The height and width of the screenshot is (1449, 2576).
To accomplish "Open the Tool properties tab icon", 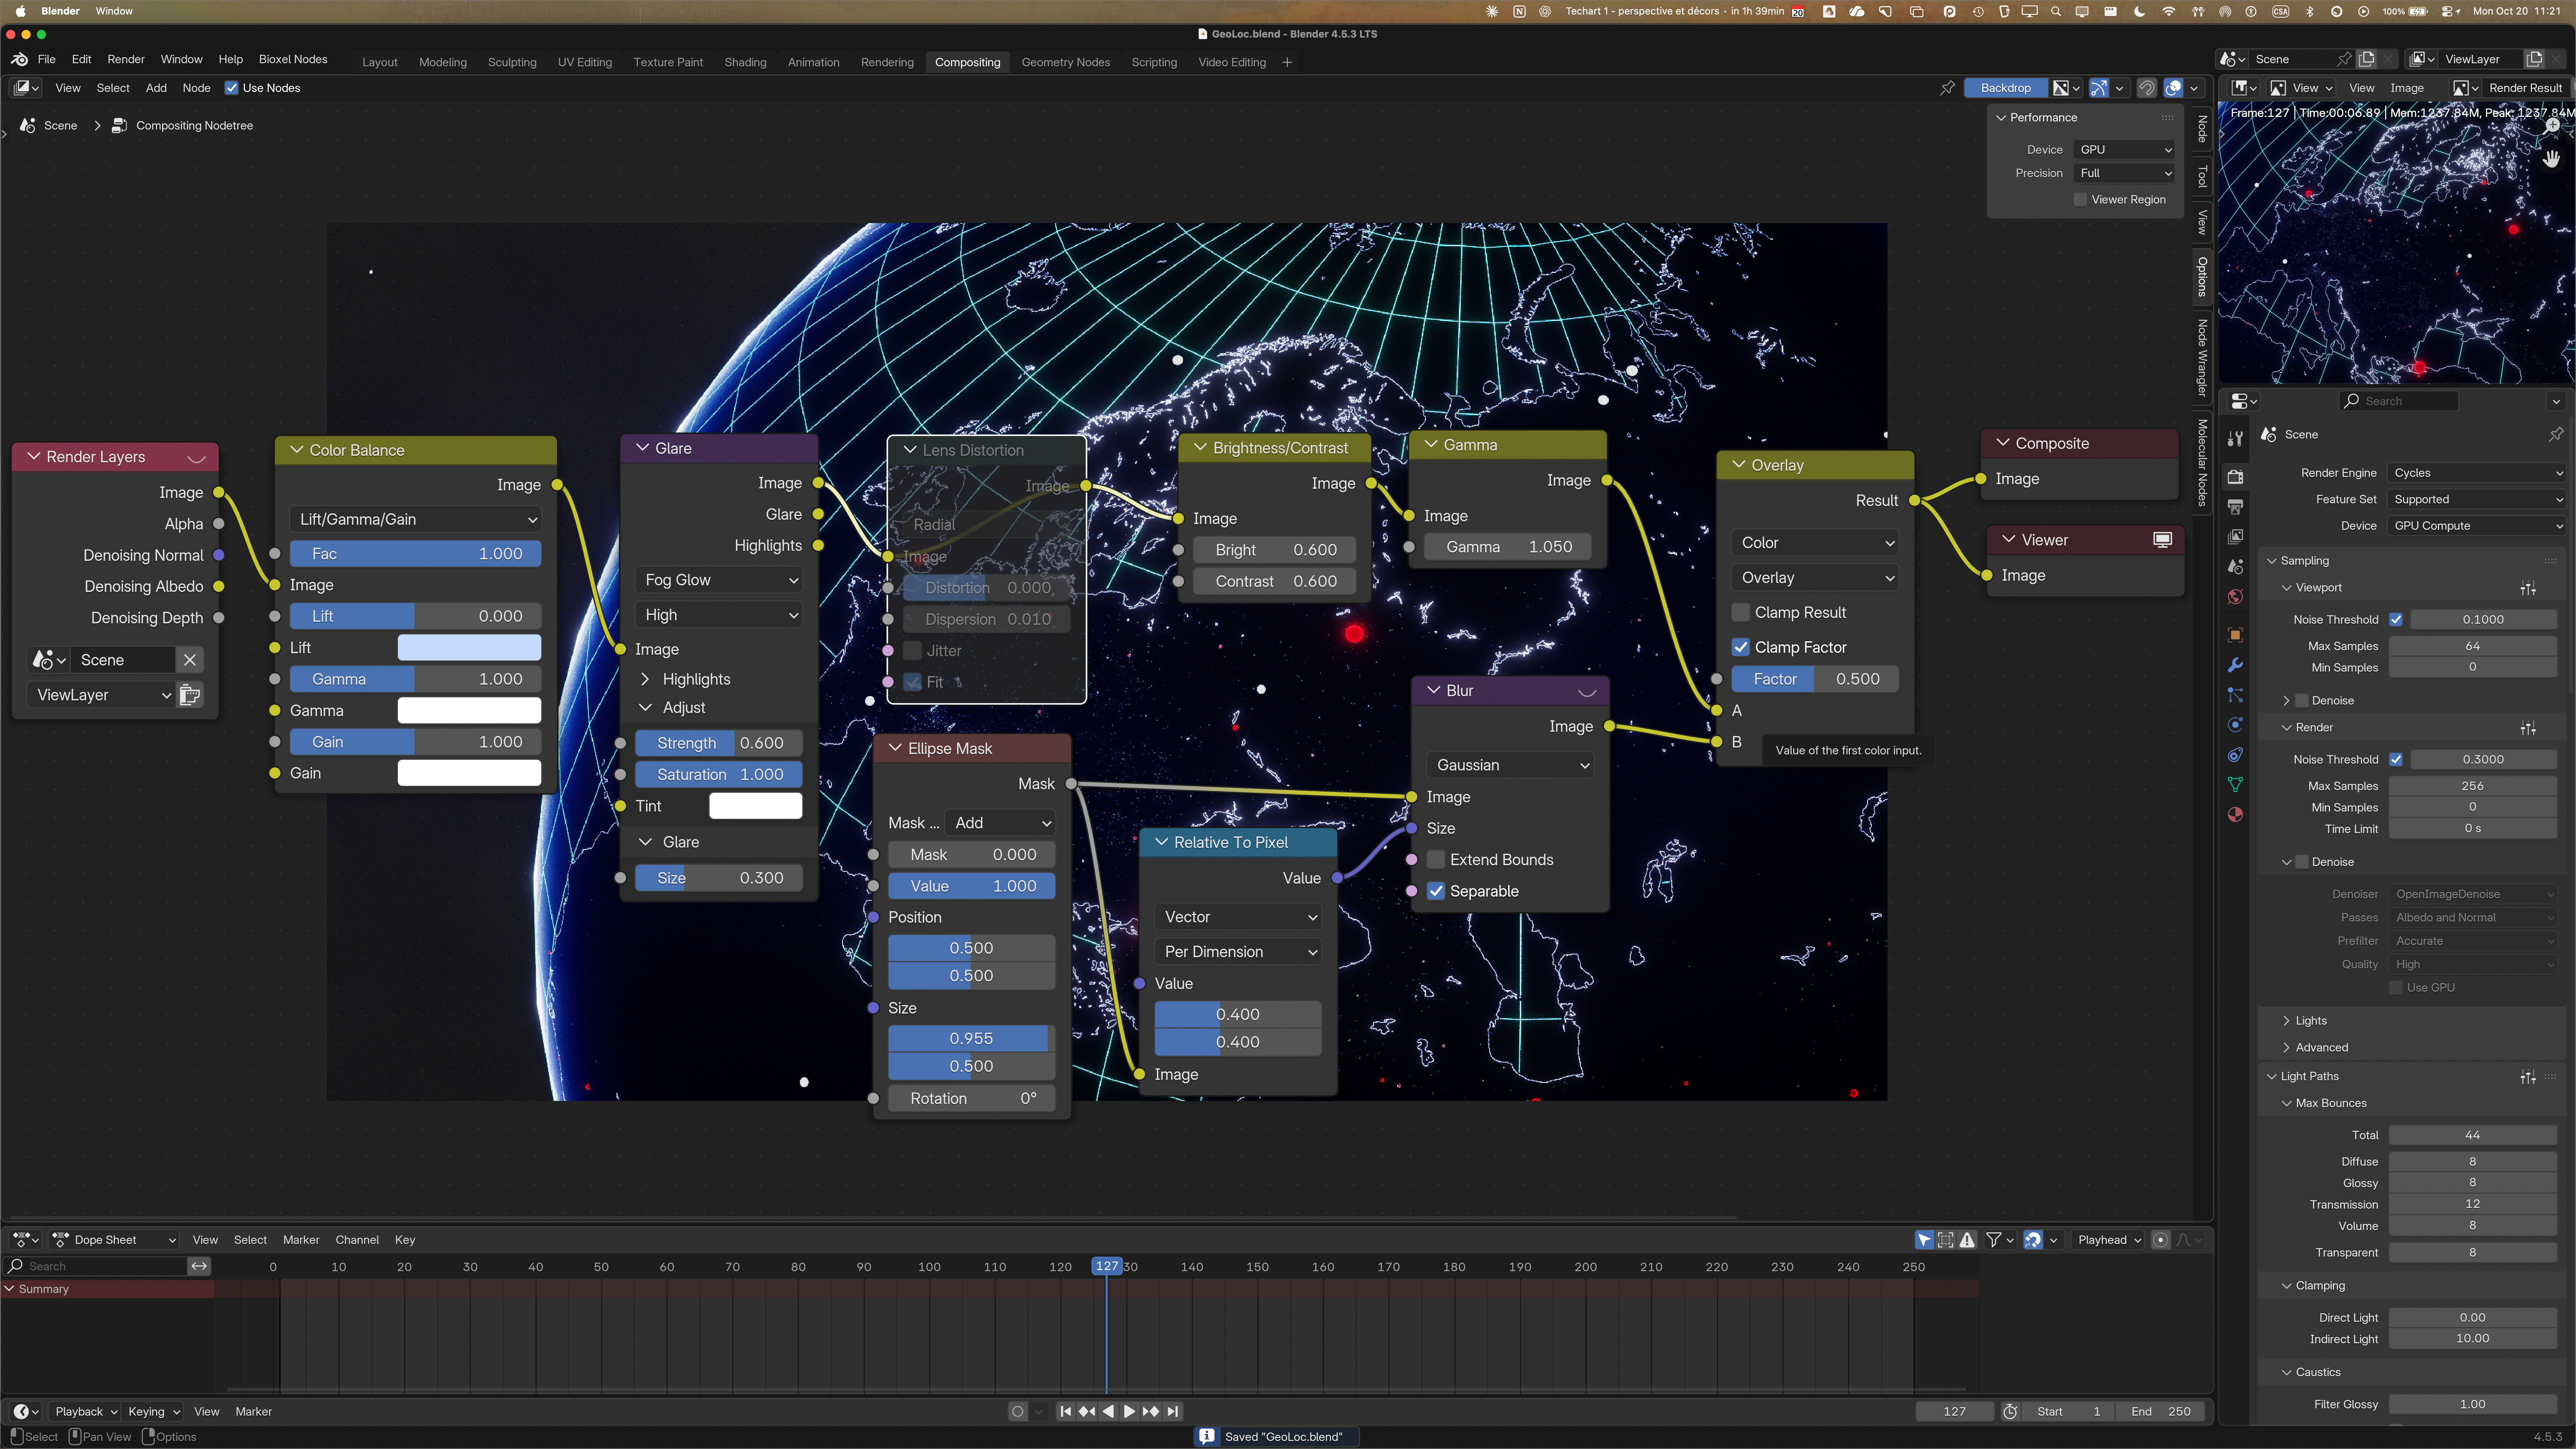I will click(2235, 438).
